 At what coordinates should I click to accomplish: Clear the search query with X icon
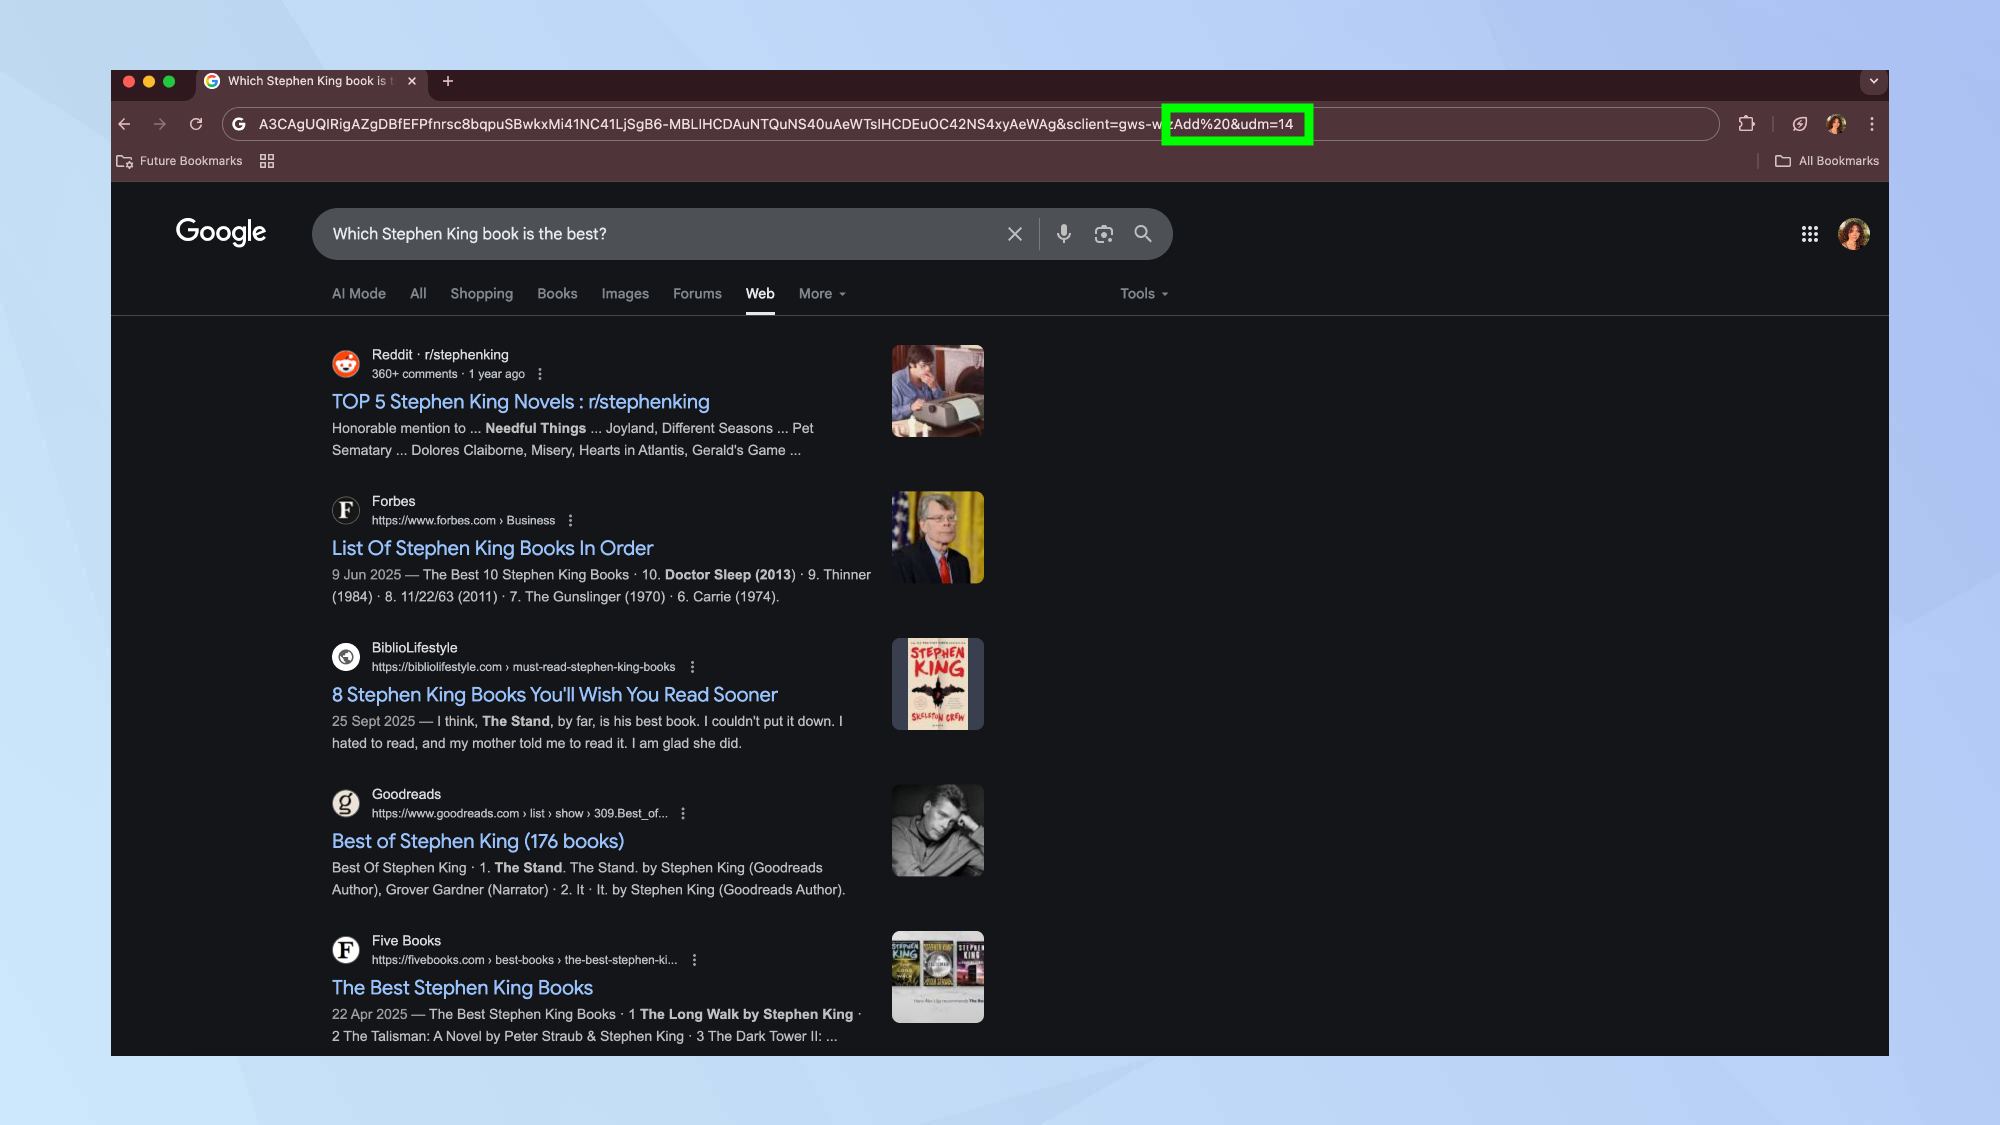coord(1014,234)
